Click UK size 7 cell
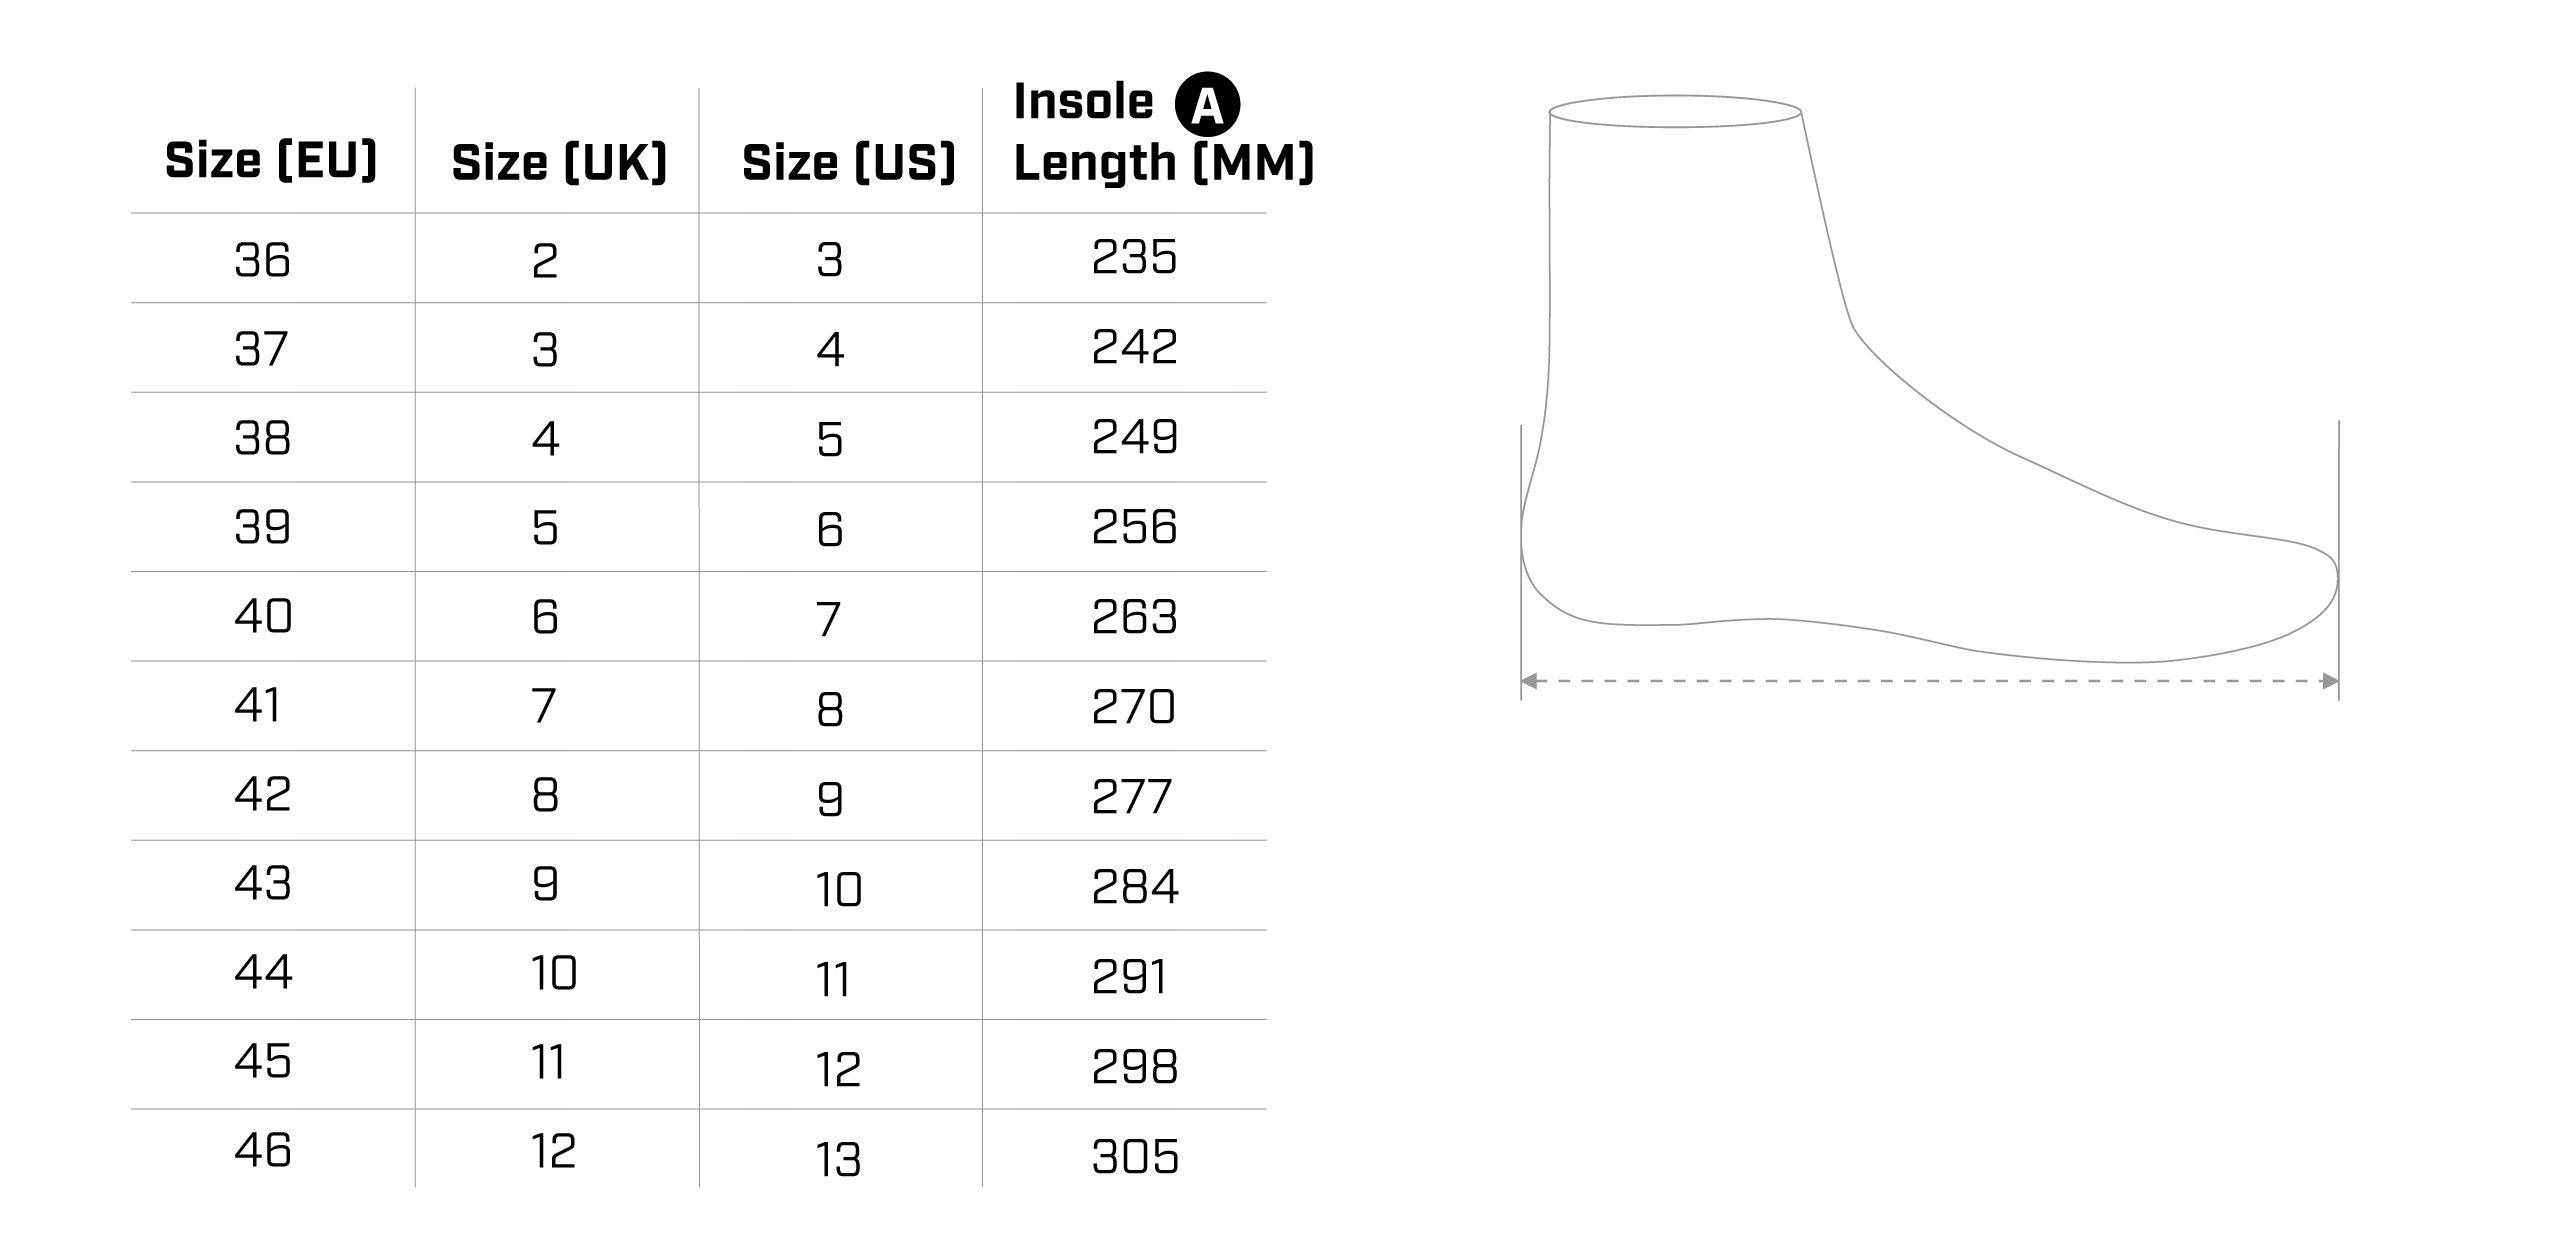The image size is (2560, 1235). pos(544,706)
